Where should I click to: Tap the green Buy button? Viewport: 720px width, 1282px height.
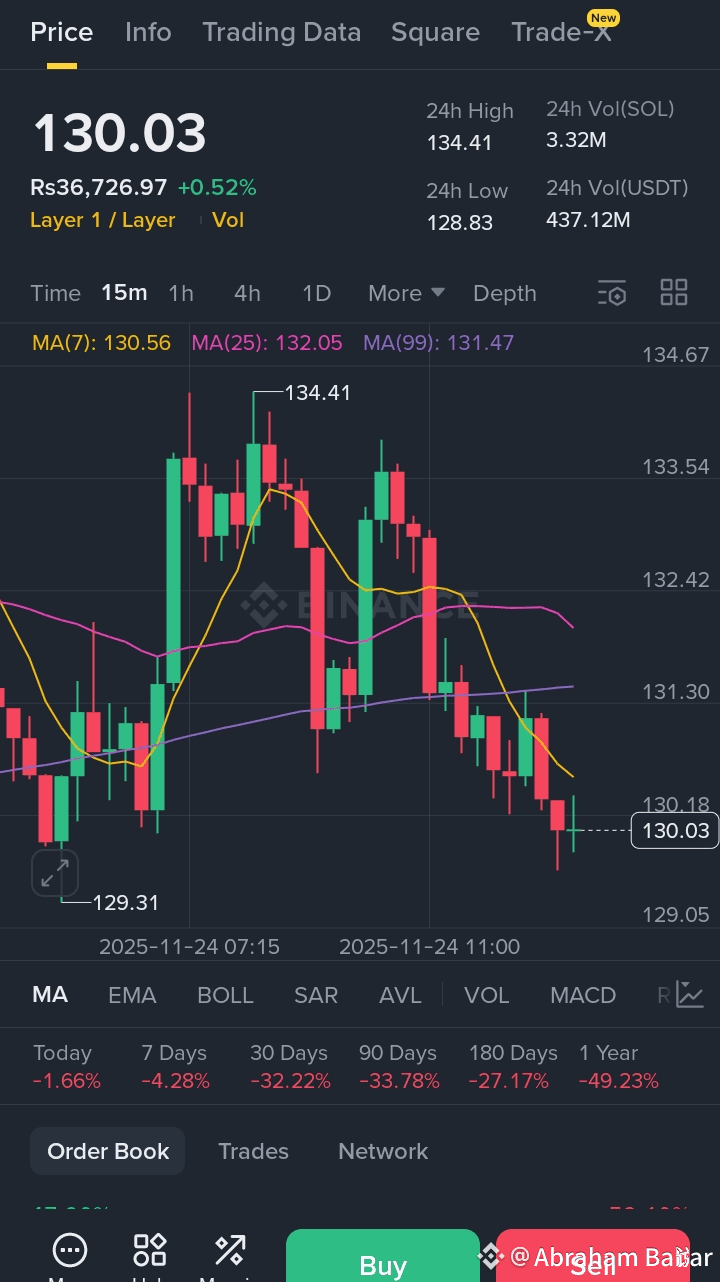pyautogui.click(x=383, y=1256)
